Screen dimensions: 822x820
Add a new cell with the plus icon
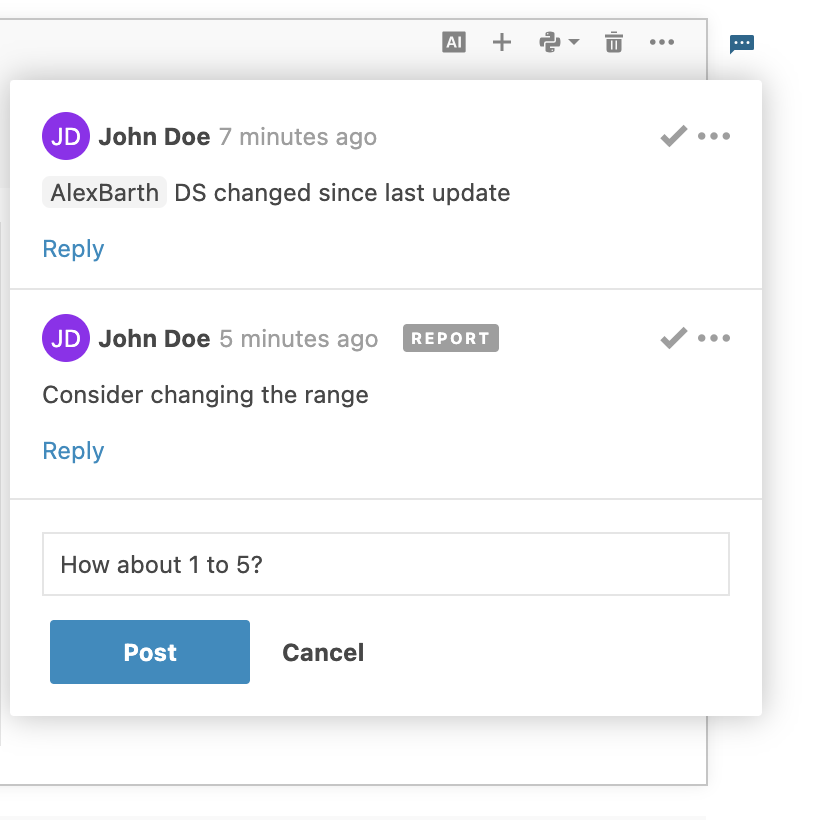pos(501,42)
